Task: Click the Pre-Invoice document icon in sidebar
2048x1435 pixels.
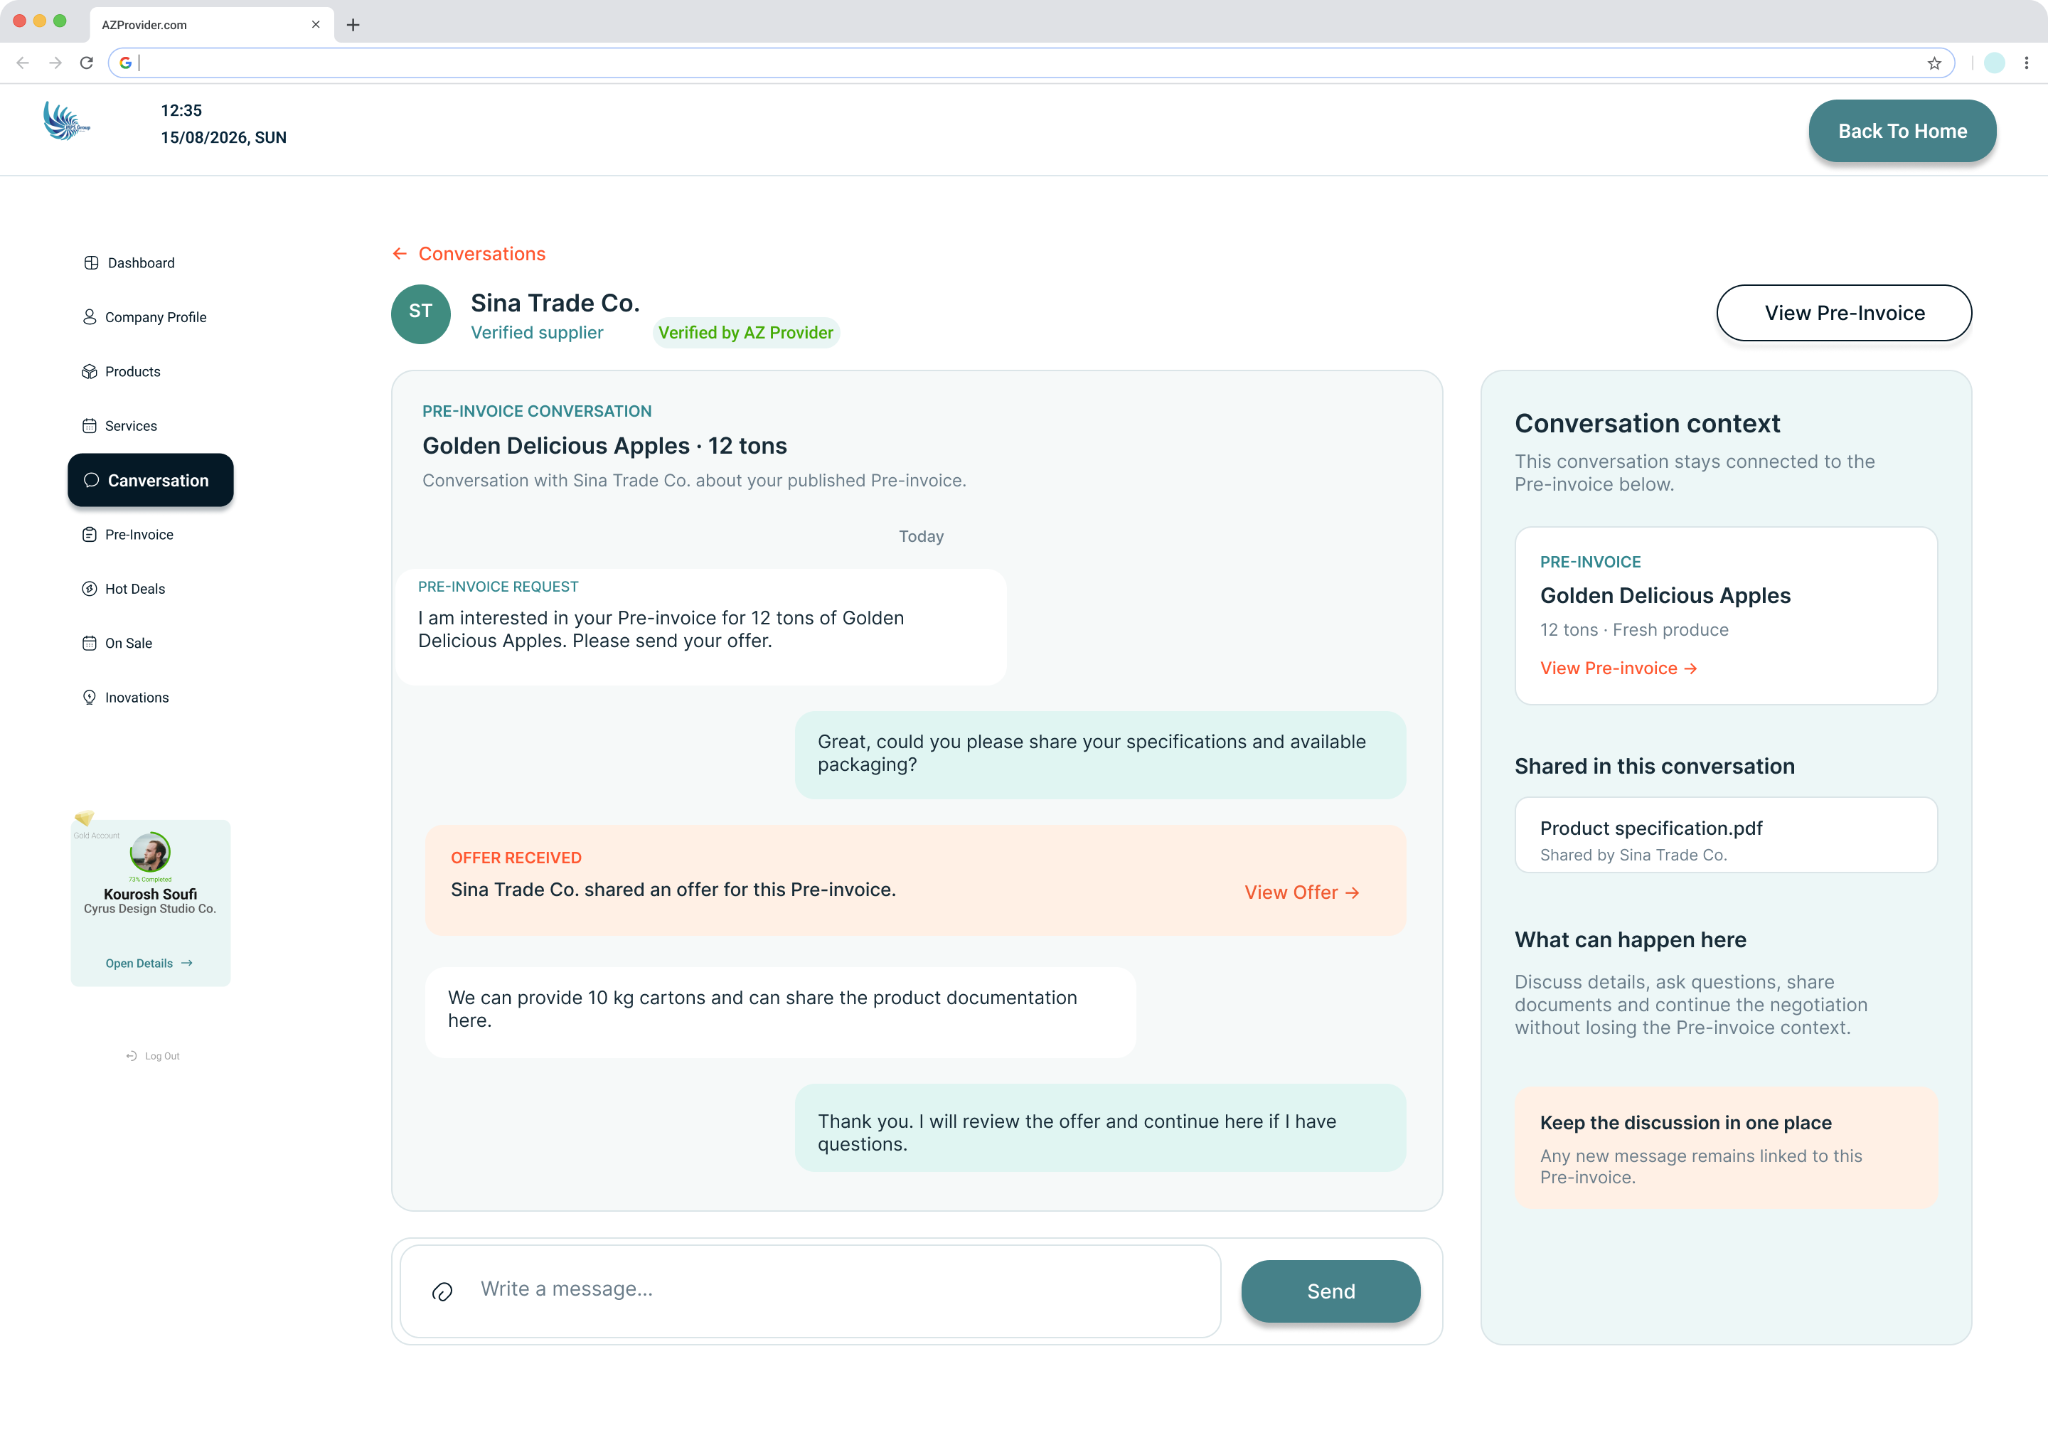Action: pos(90,535)
